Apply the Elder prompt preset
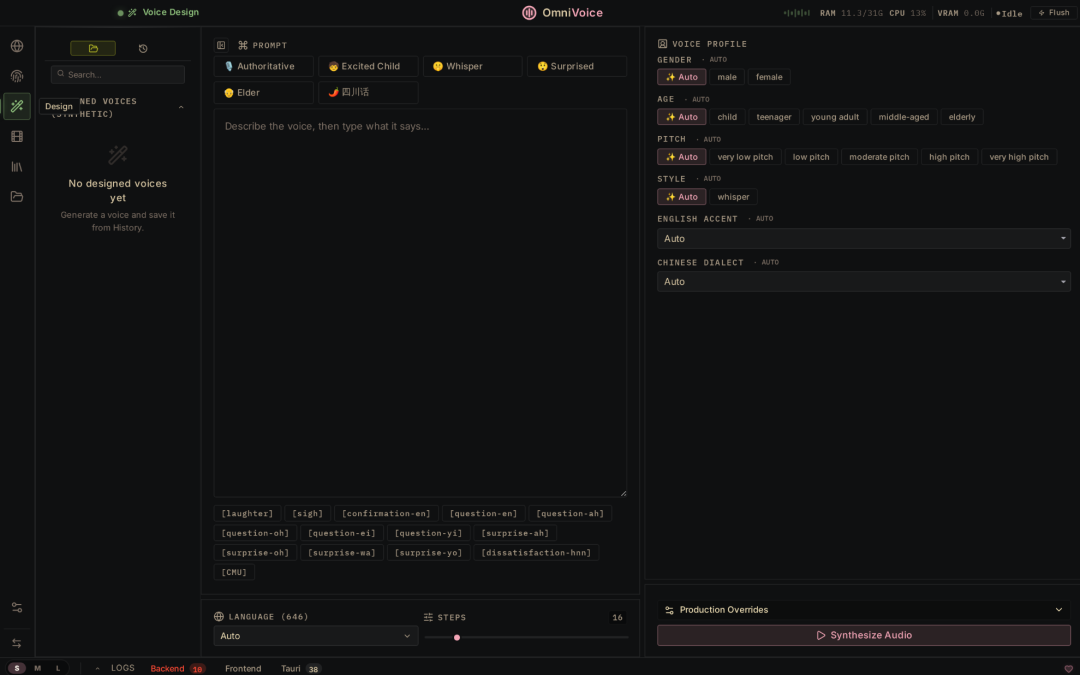This screenshot has height=675, width=1080. [x=264, y=92]
